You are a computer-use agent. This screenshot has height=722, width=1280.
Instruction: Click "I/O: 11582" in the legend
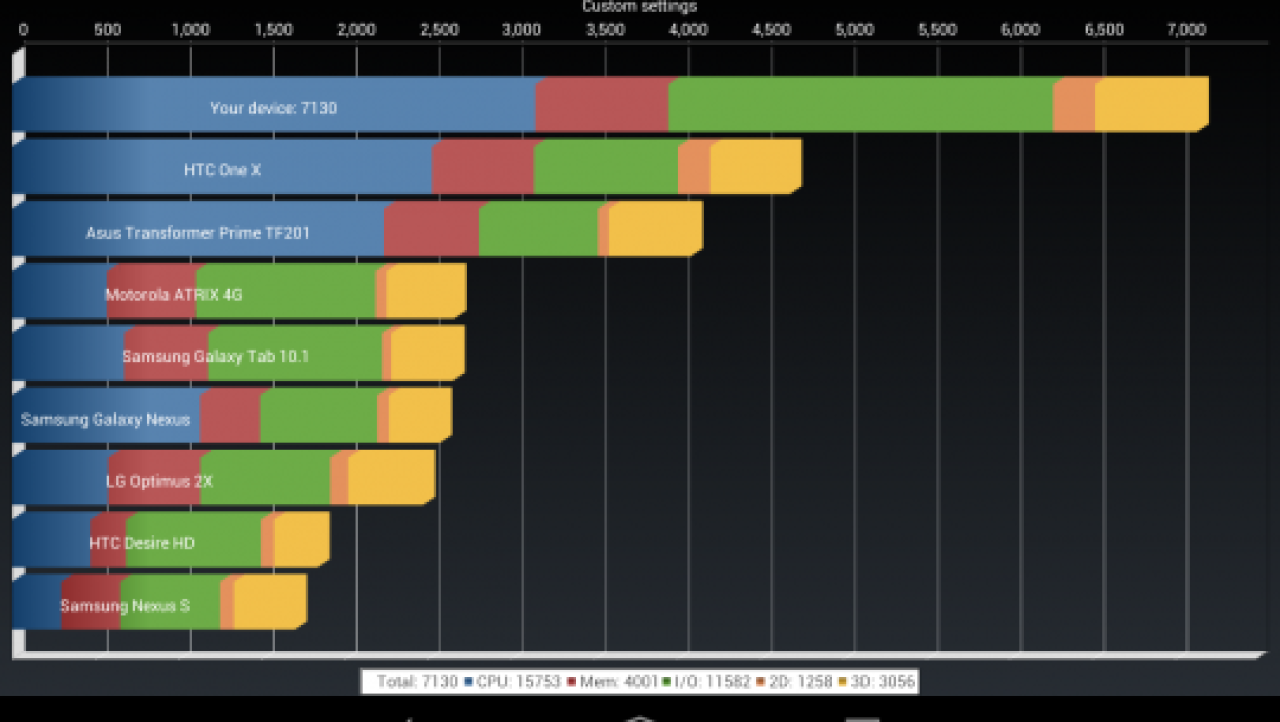(x=712, y=682)
